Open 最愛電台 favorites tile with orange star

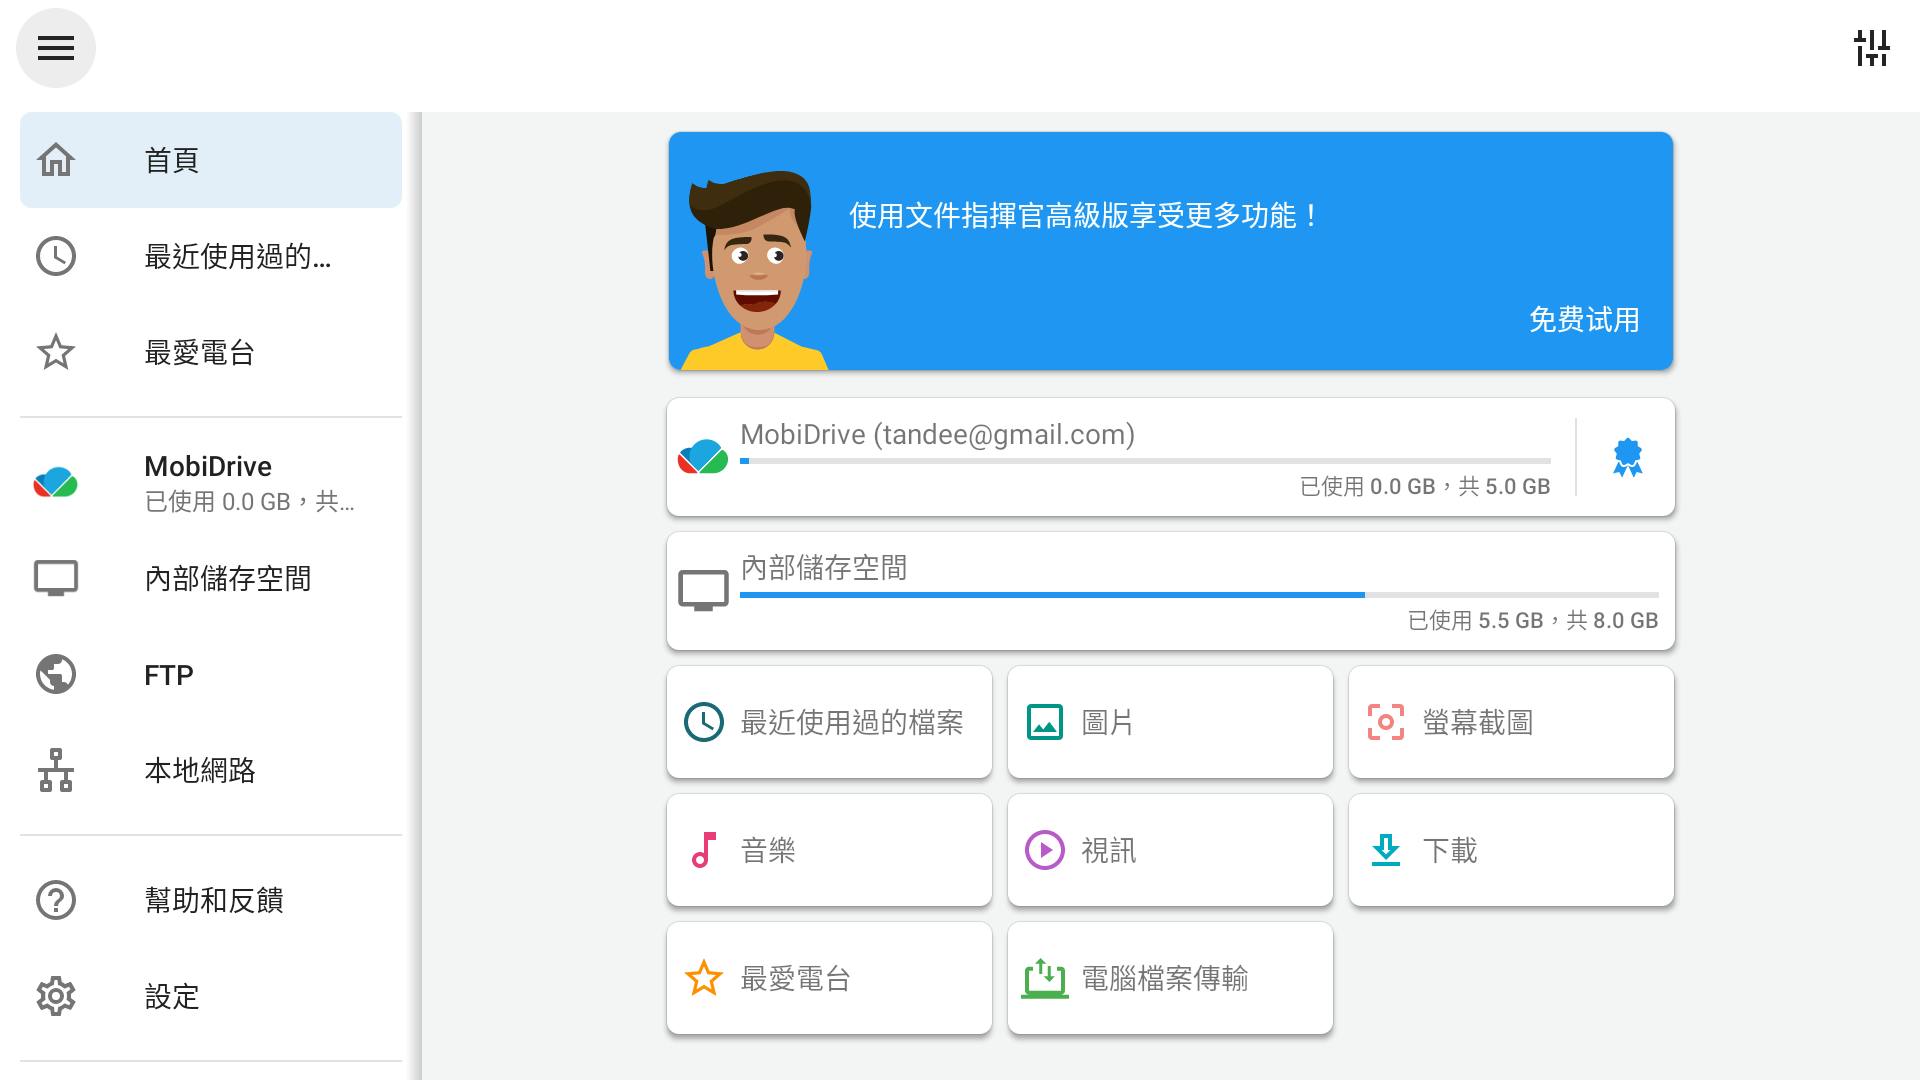click(x=829, y=978)
